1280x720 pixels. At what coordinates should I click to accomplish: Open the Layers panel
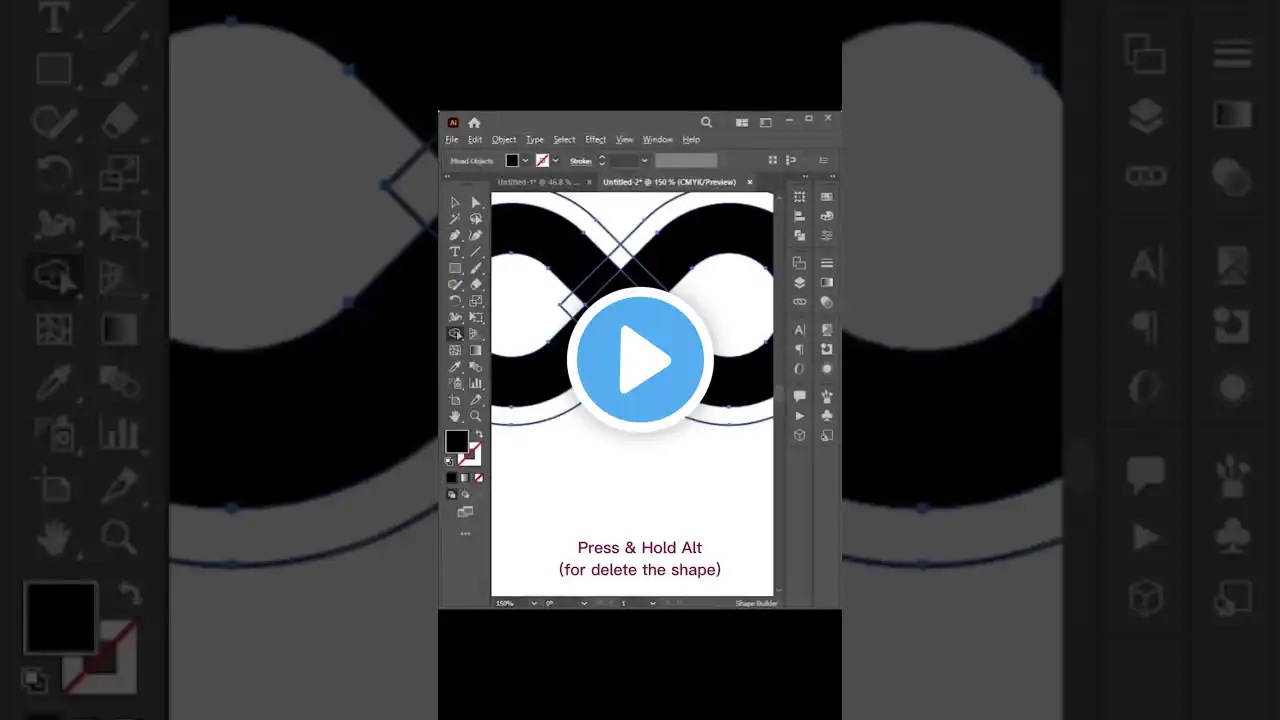tap(799, 283)
